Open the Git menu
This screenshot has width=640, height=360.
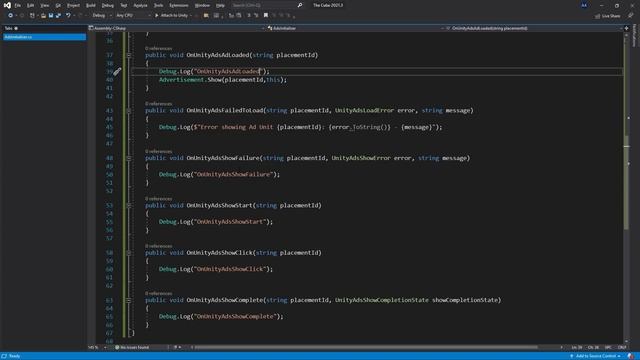[58, 5]
